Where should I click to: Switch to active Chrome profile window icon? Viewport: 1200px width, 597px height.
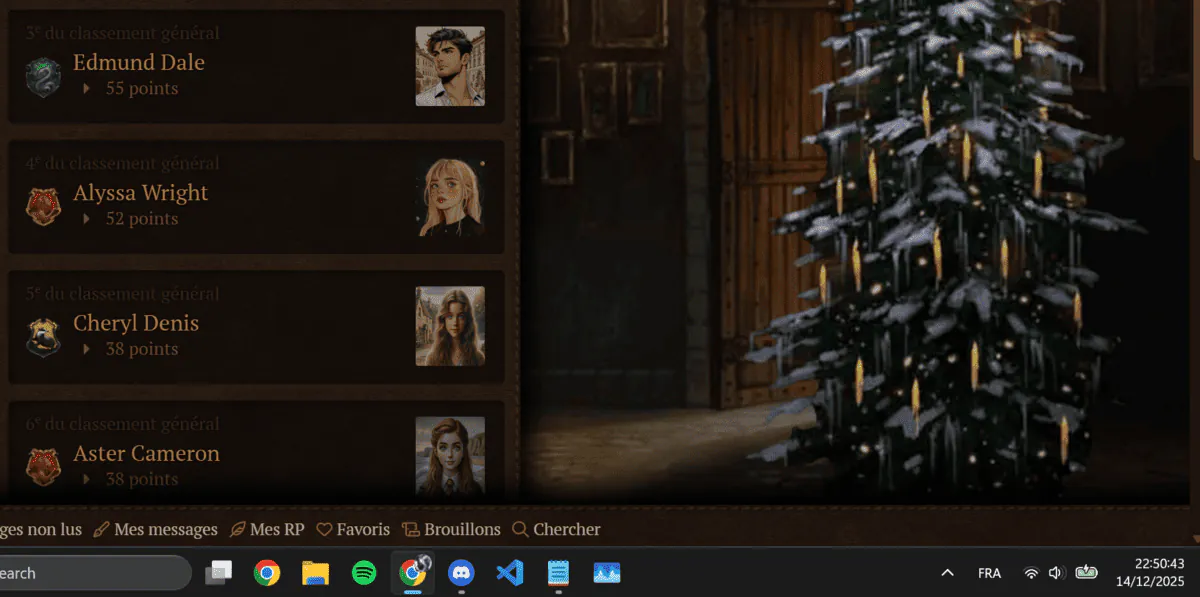point(413,573)
